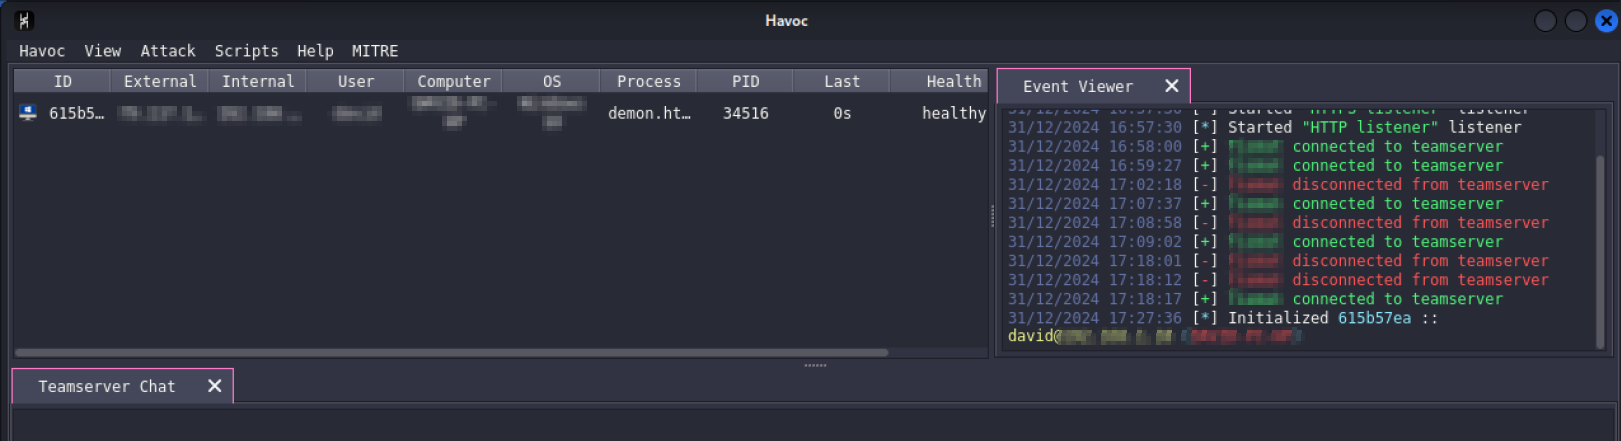Screen dimensions: 1621x441
Task: Click the horizontal splitter handle above Teamserver Chat
Action: [815, 365]
